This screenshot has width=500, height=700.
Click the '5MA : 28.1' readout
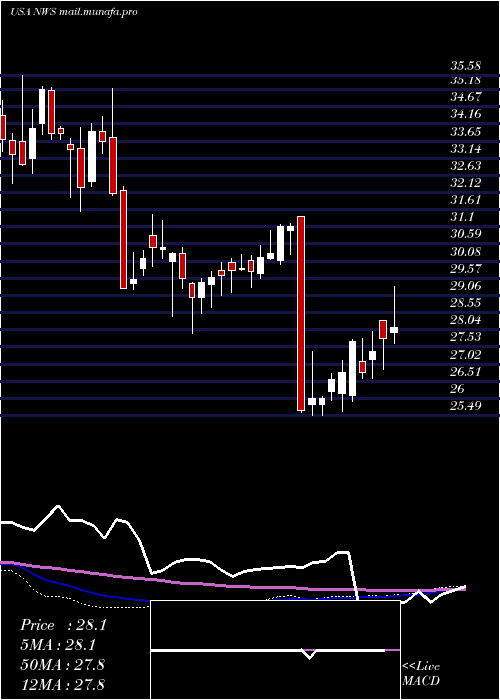point(58,645)
